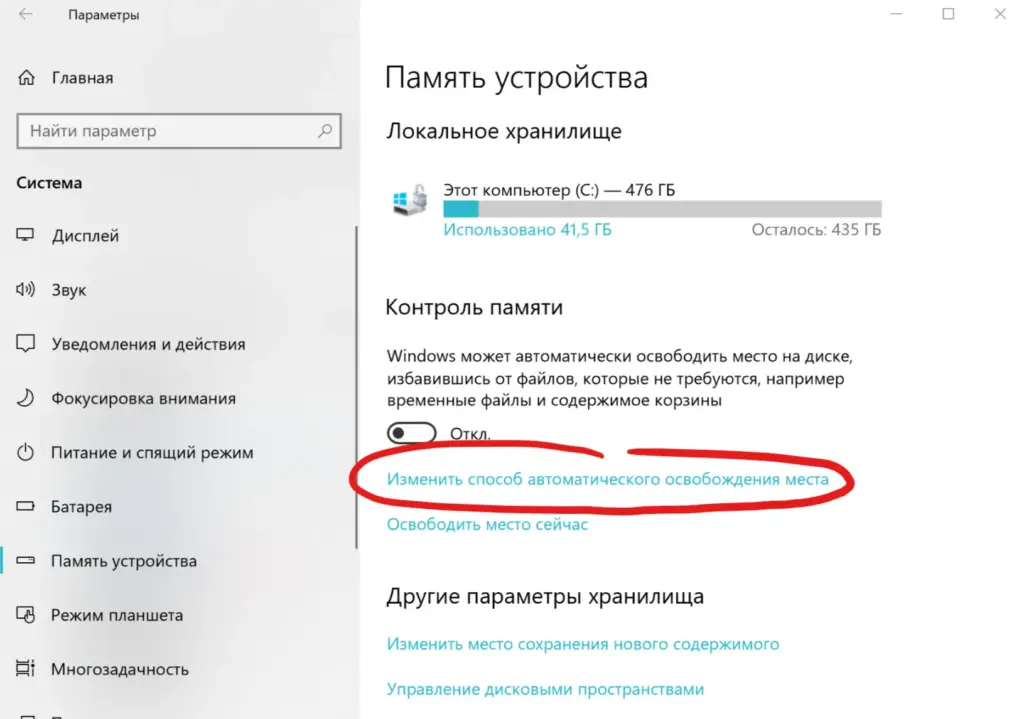Open Режим планшета settings

pos(117,615)
